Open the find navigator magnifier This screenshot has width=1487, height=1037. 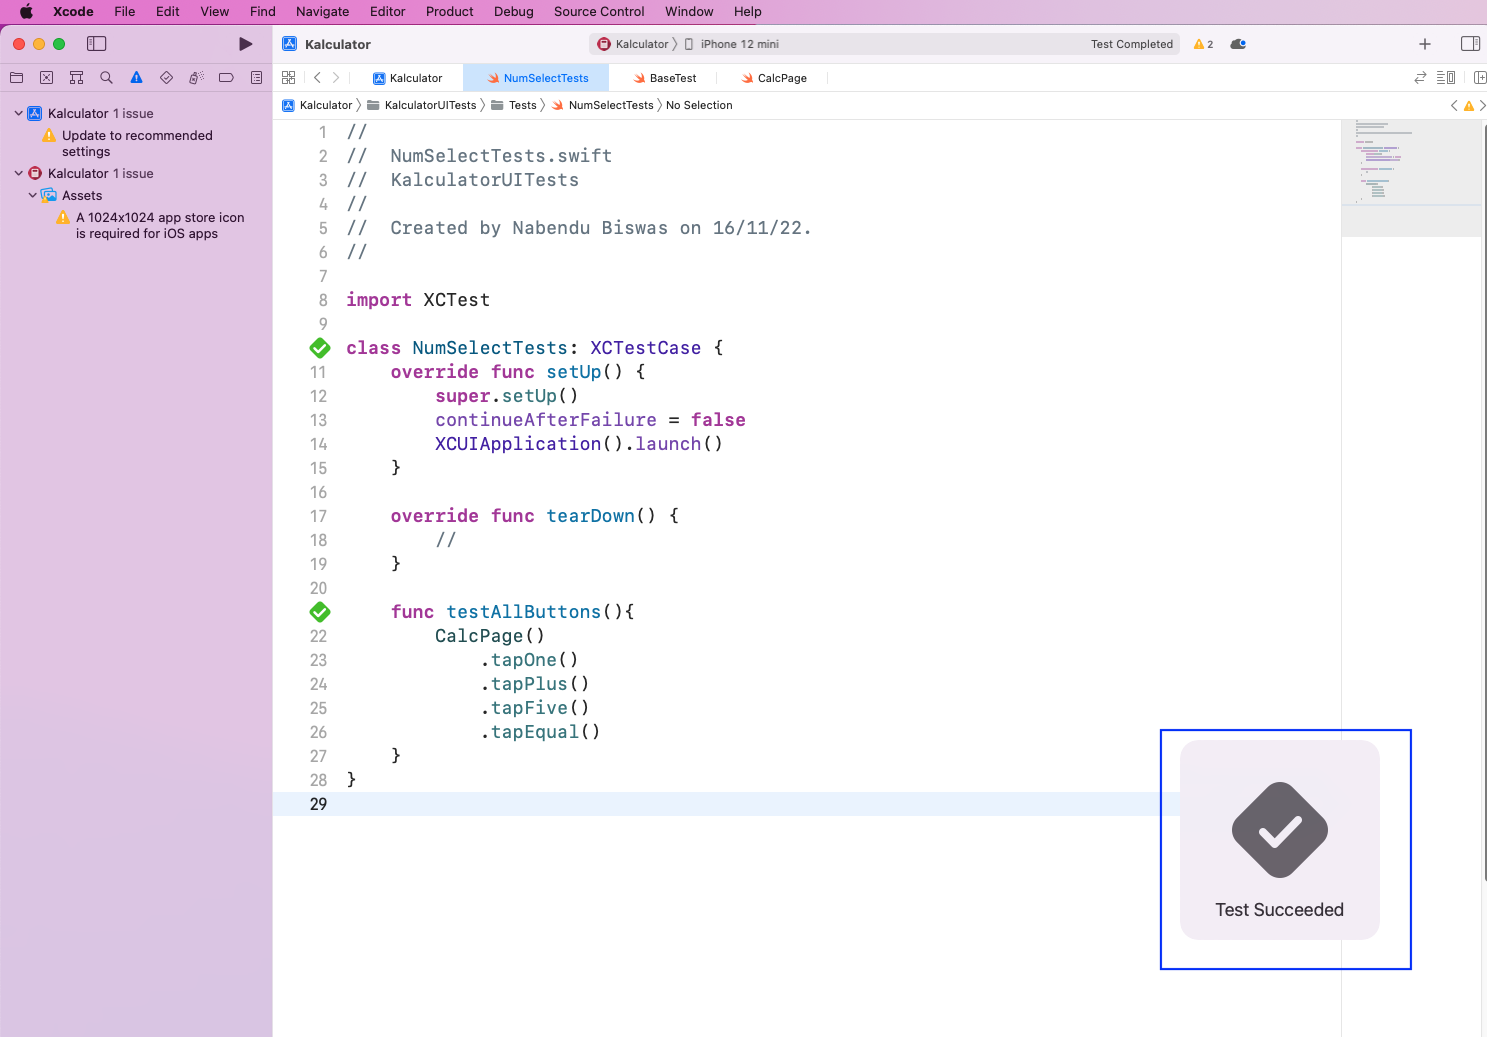point(106,78)
